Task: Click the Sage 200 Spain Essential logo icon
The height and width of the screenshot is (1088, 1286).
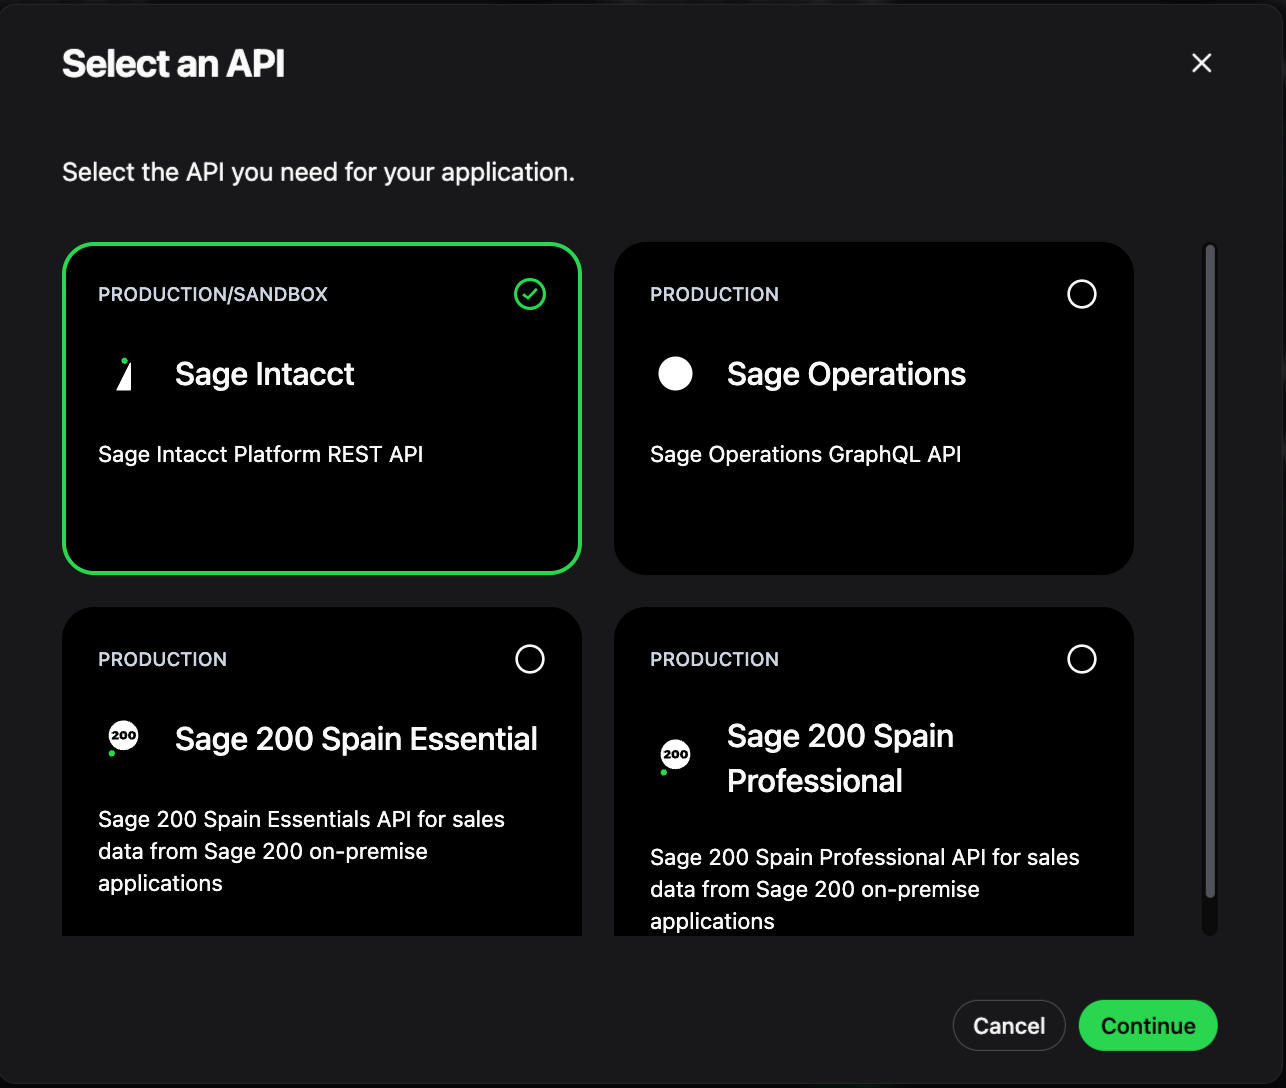Action: [x=123, y=738]
